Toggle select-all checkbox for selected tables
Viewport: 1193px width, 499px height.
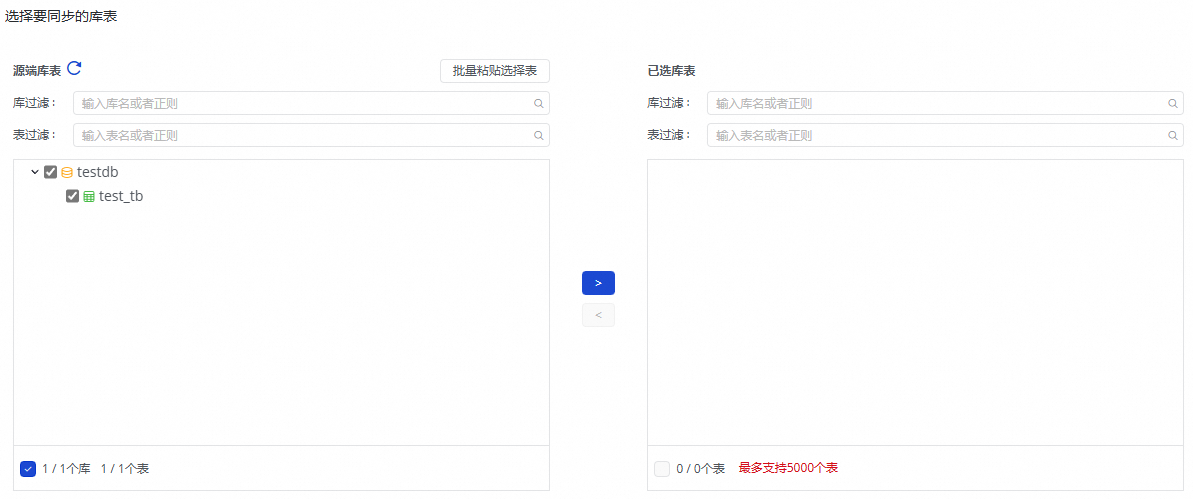coord(662,469)
